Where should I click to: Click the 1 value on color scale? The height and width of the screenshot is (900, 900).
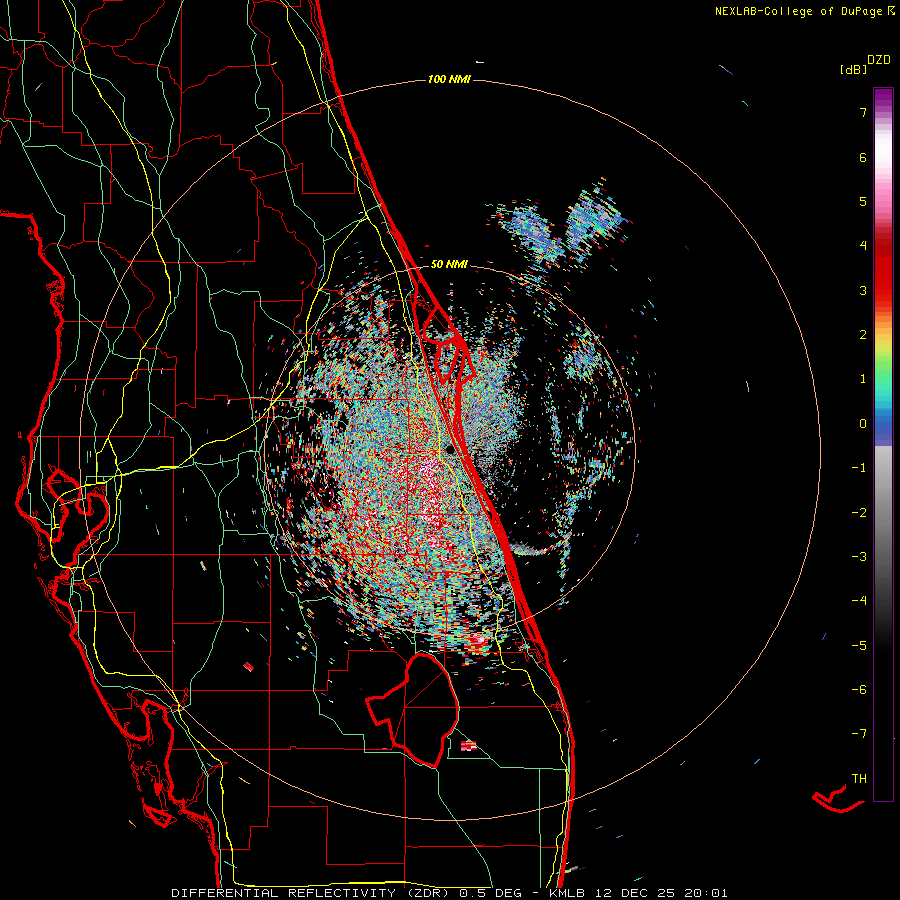[863, 379]
